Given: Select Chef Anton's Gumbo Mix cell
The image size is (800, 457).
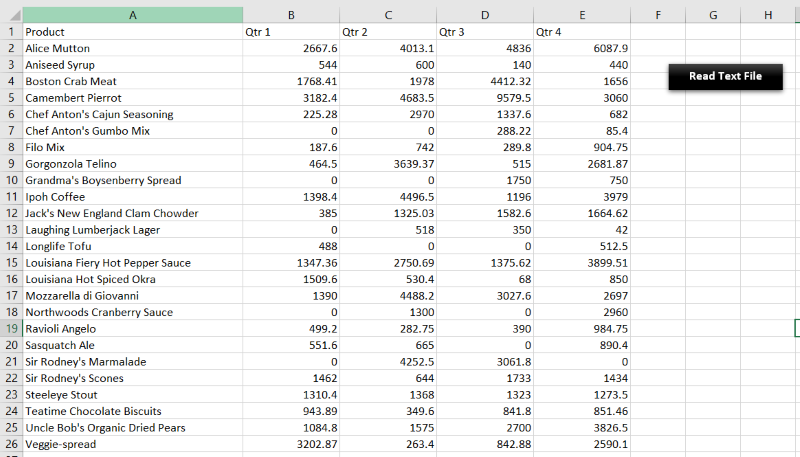Looking at the screenshot, I should click(133, 131).
